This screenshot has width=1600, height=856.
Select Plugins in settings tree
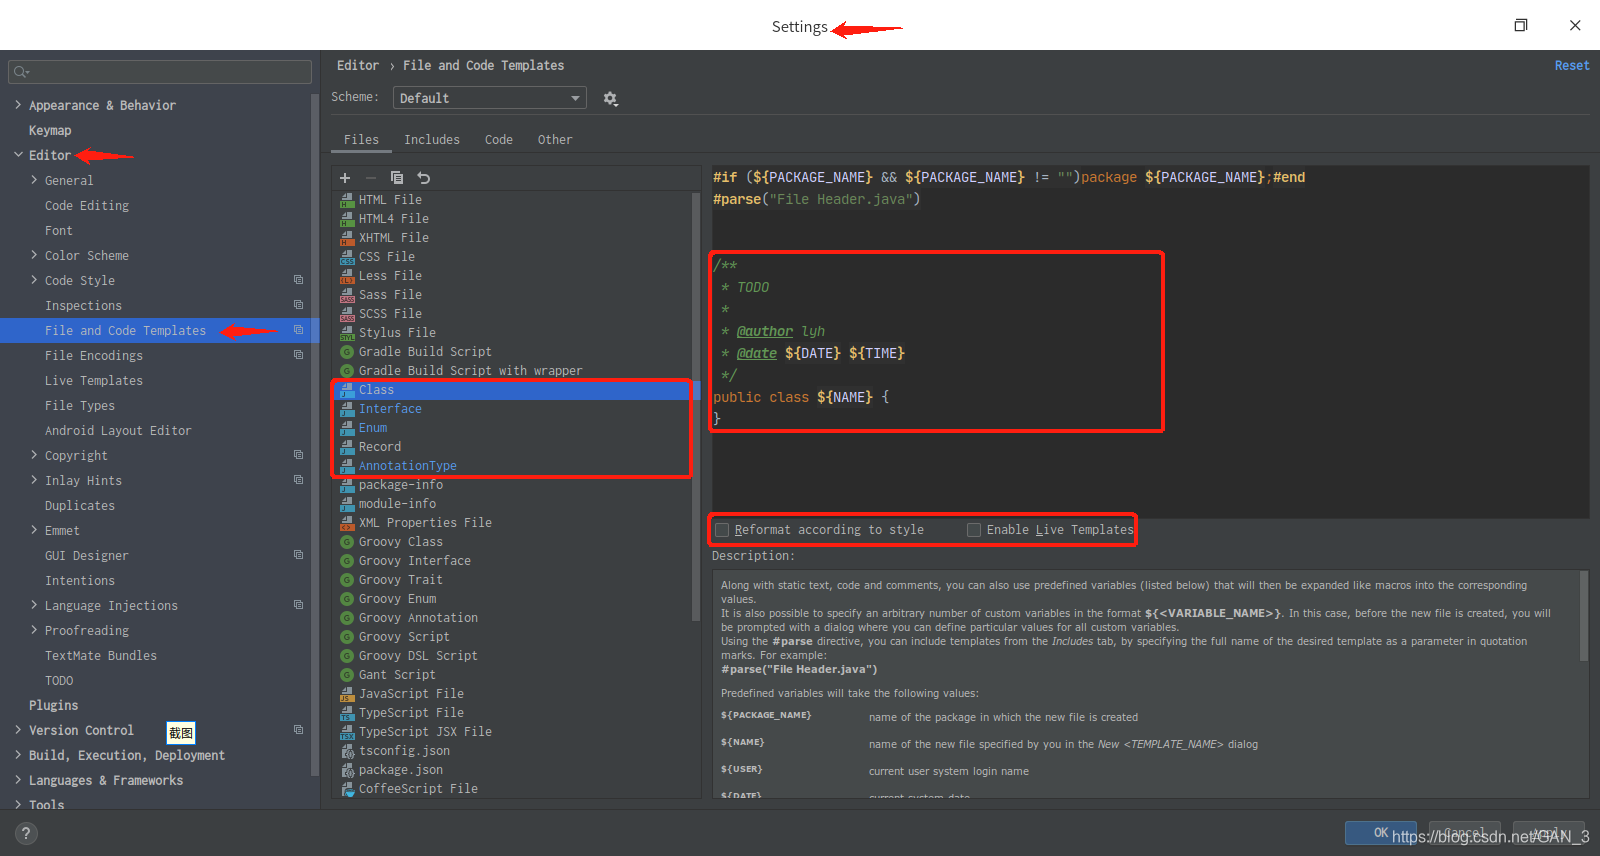[x=53, y=705]
